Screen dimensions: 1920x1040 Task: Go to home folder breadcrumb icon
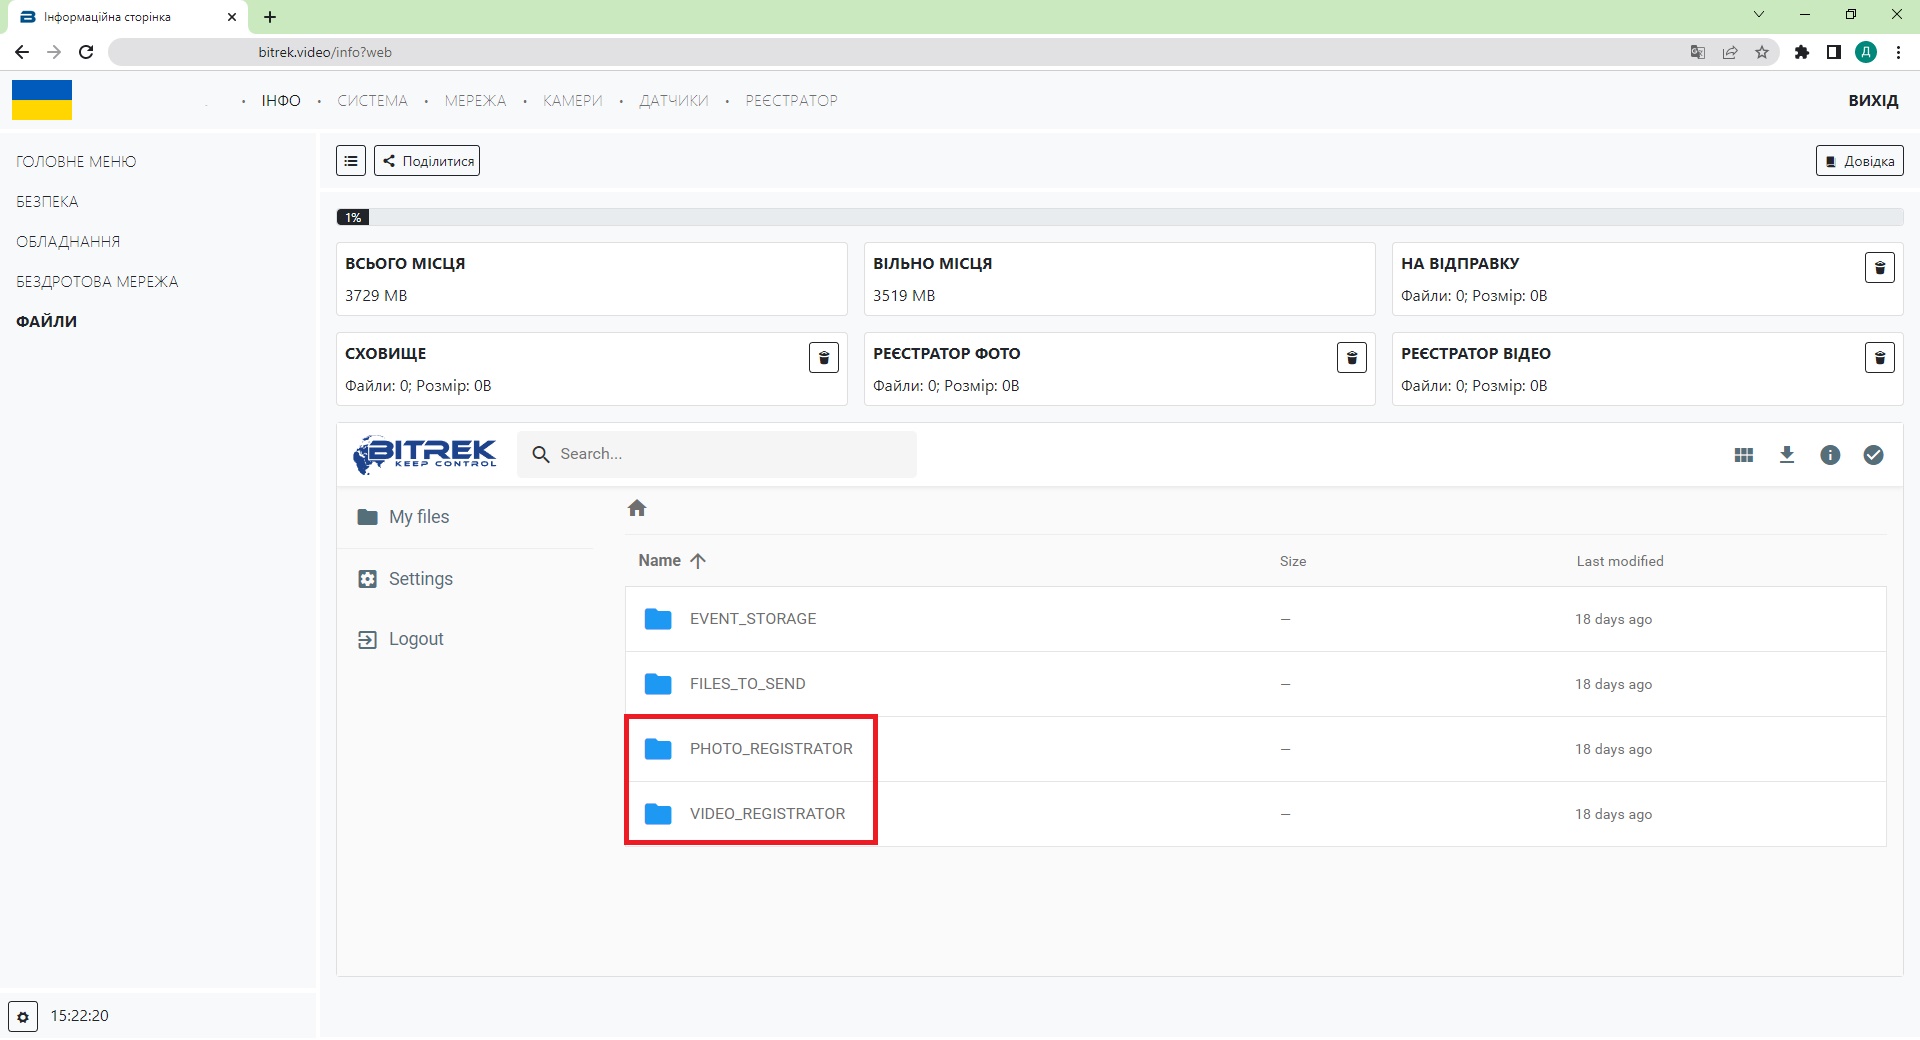pyautogui.click(x=637, y=508)
